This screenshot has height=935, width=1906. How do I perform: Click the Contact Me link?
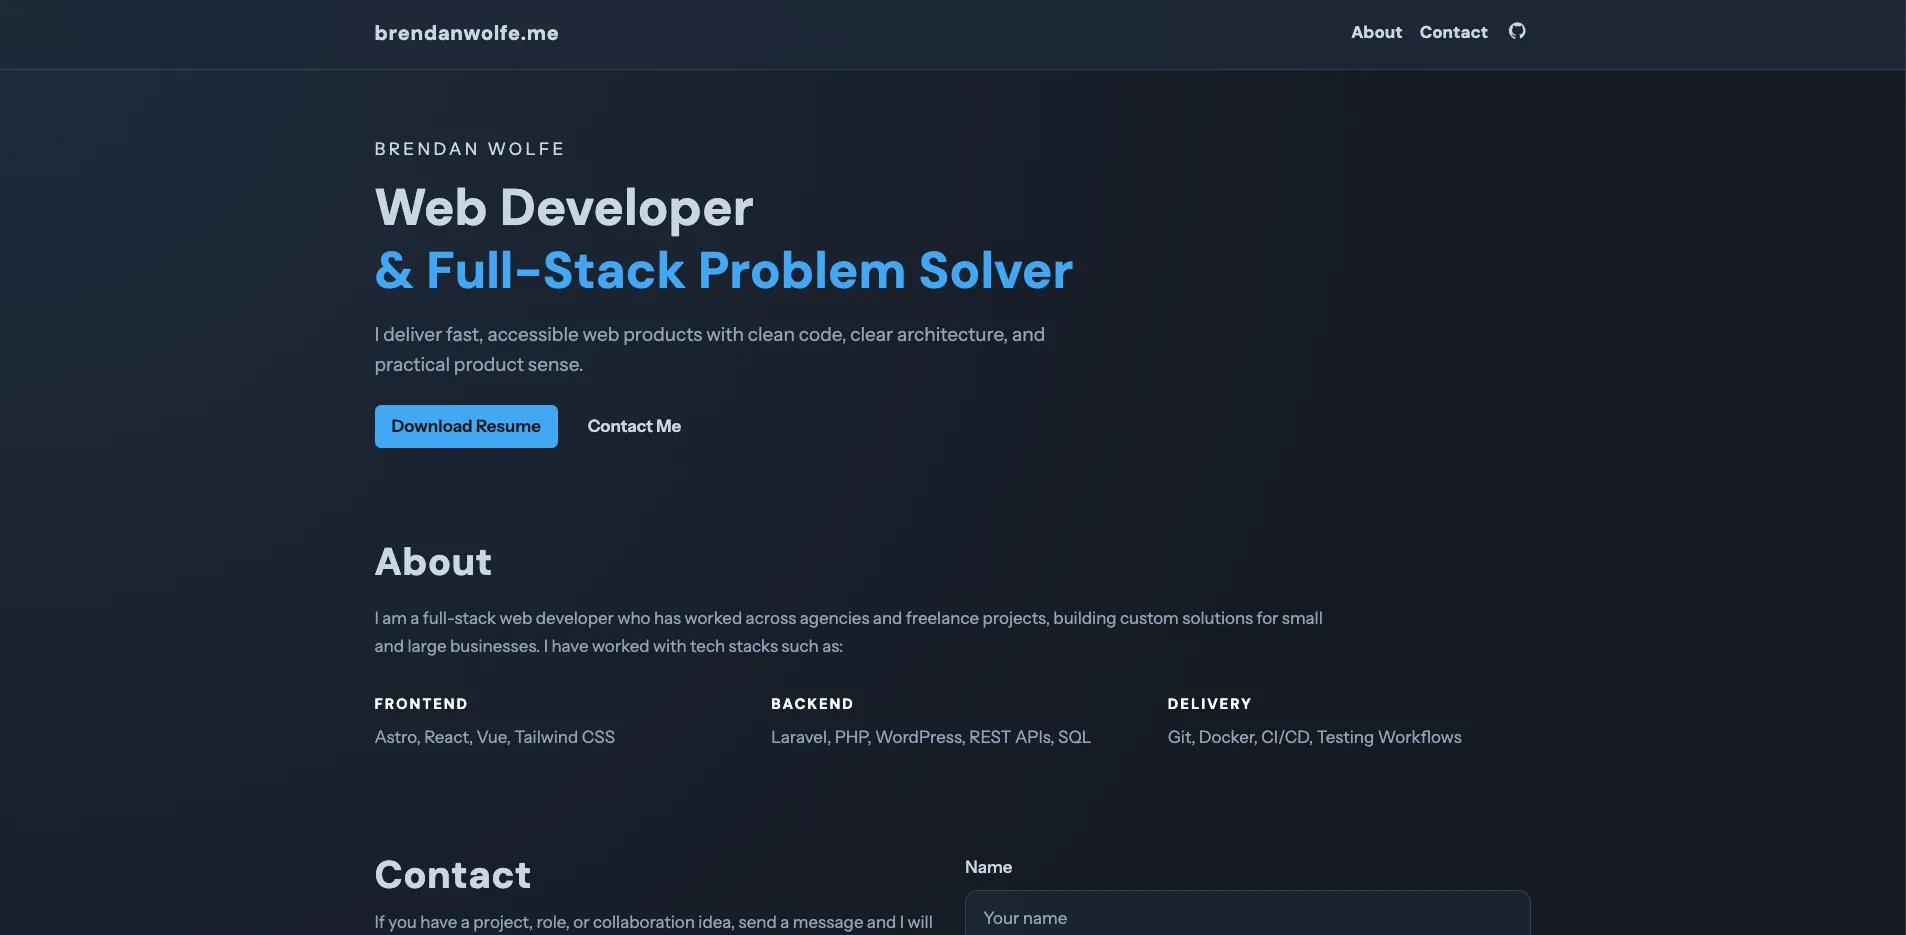point(634,426)
